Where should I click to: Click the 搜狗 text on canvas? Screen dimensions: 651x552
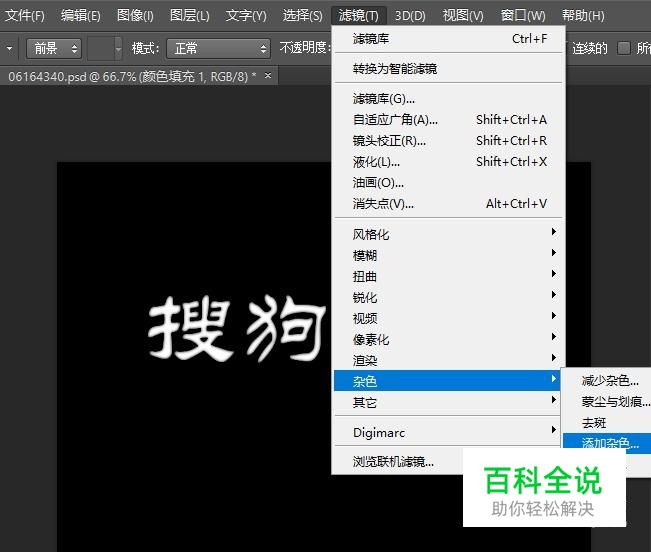(x=237, y=328)
